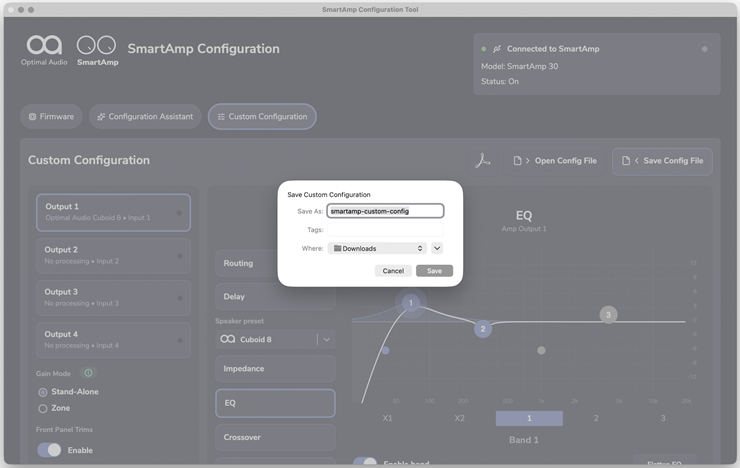Toggle Front Panel Trims Enable switch
The width and height of the screenshot is (740, 468).
[x=50, y=450]
